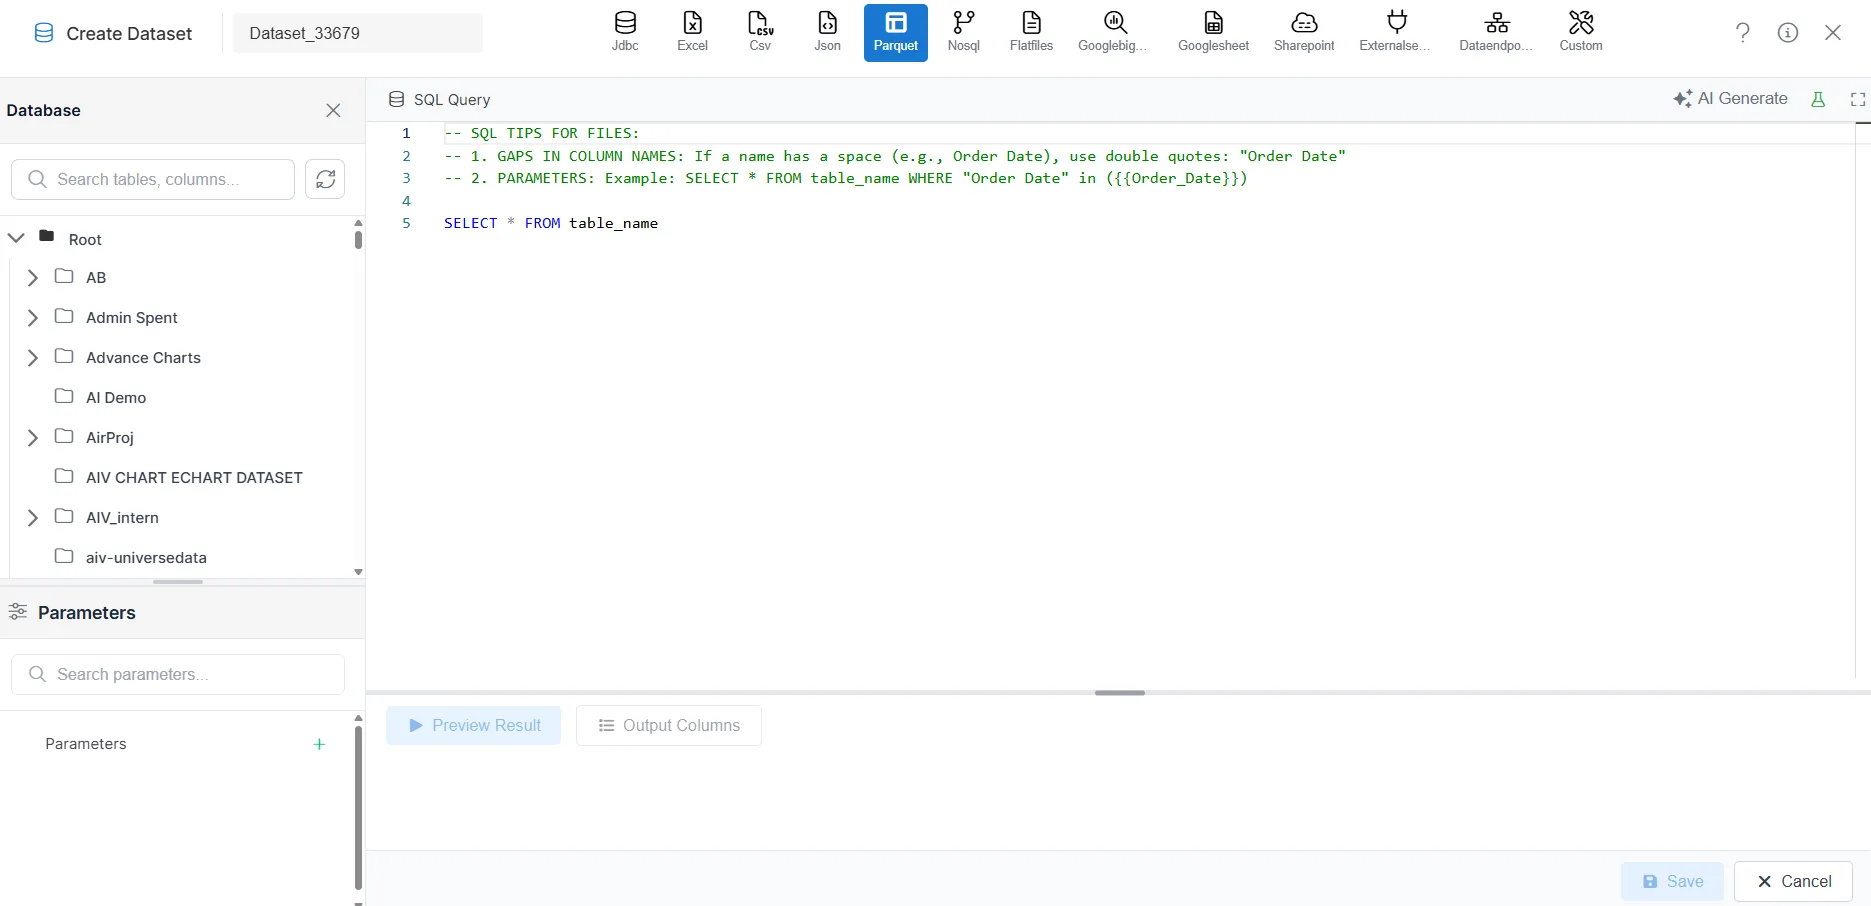
Task: Click the AI Generate button
Action: (x=1730, y=98)
